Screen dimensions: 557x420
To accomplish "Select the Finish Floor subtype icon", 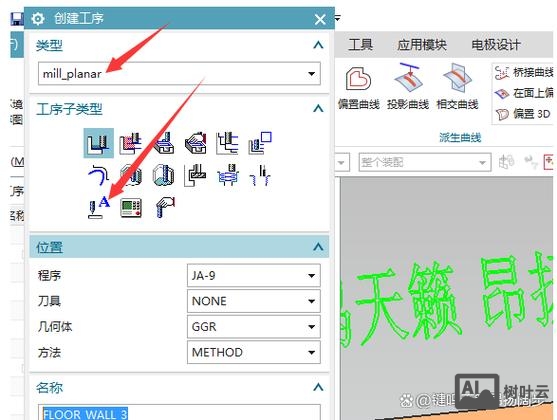I will pyautogui.click(x=163, y=175).
